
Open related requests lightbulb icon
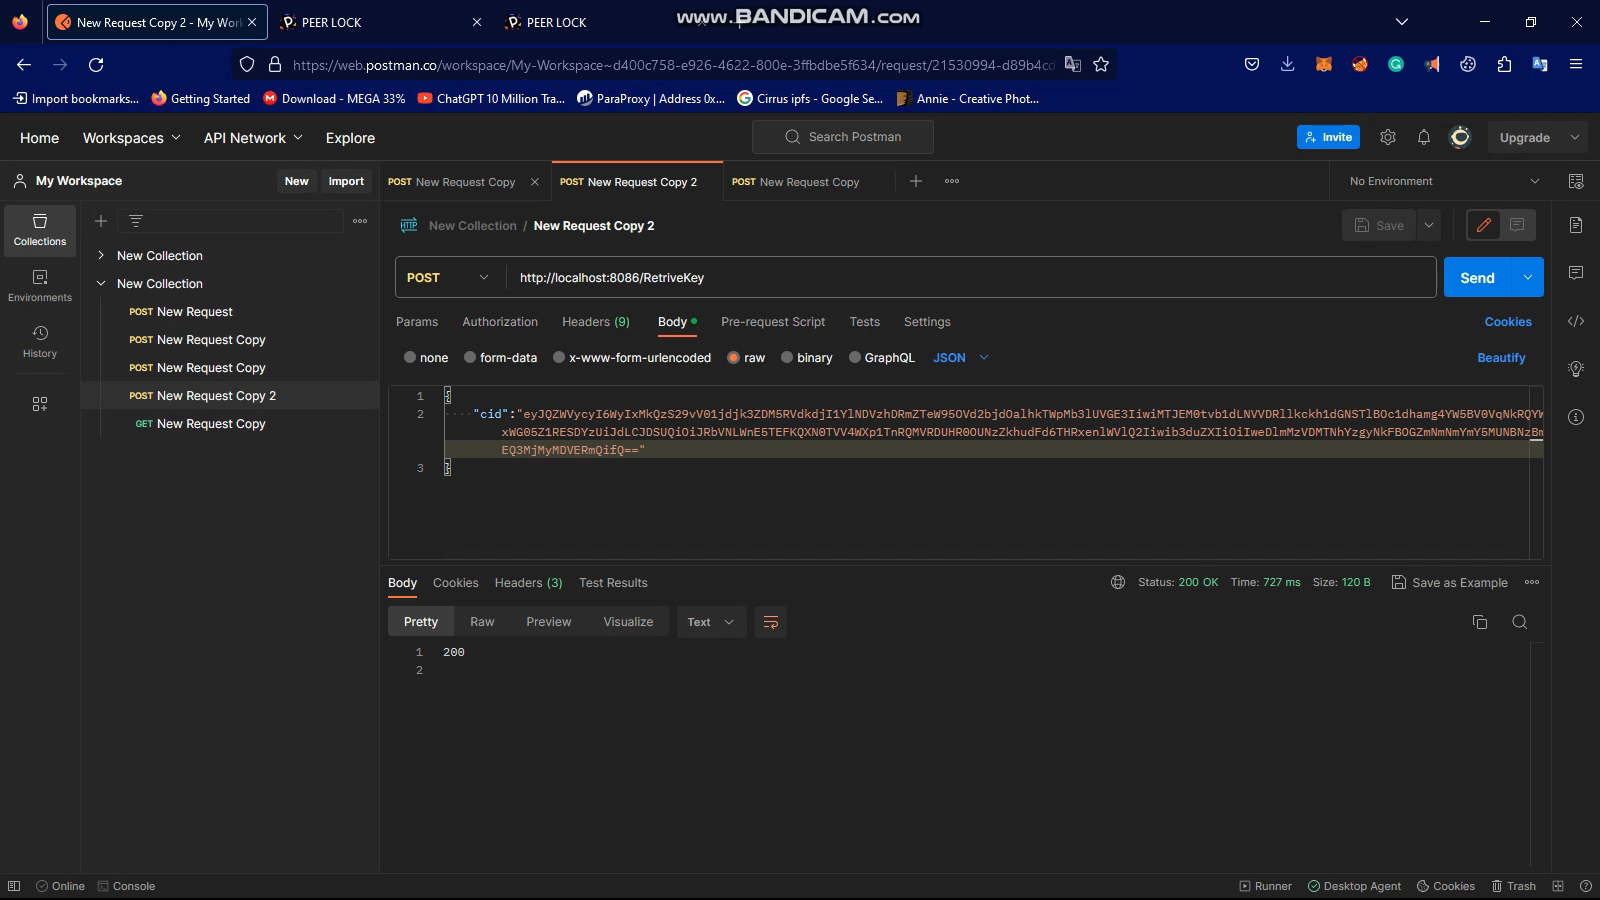1576,369
